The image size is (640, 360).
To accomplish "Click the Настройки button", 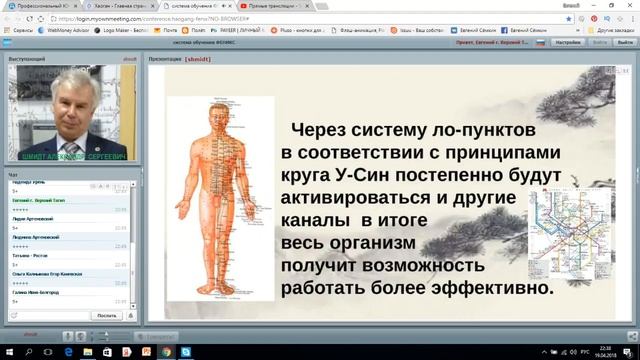I will 568,42.
